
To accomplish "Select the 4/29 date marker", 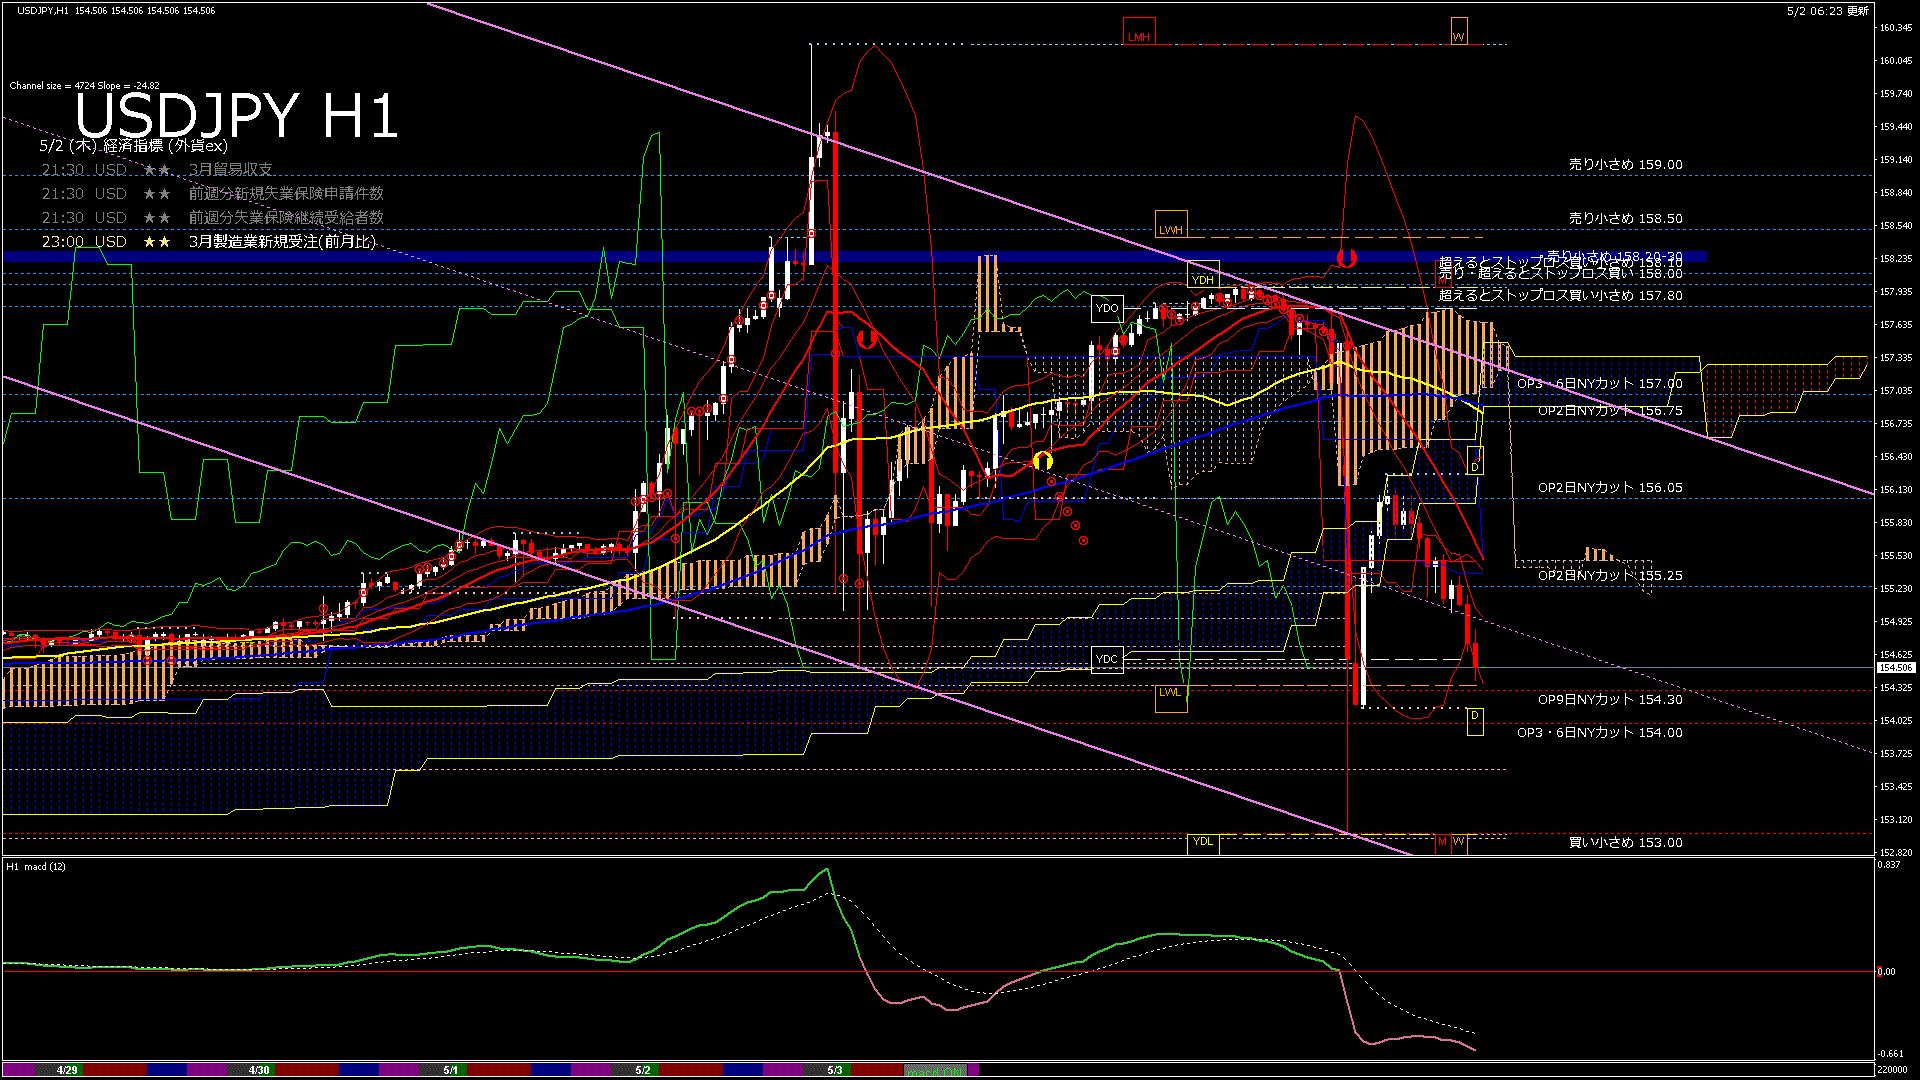I will pos(67,1070).
